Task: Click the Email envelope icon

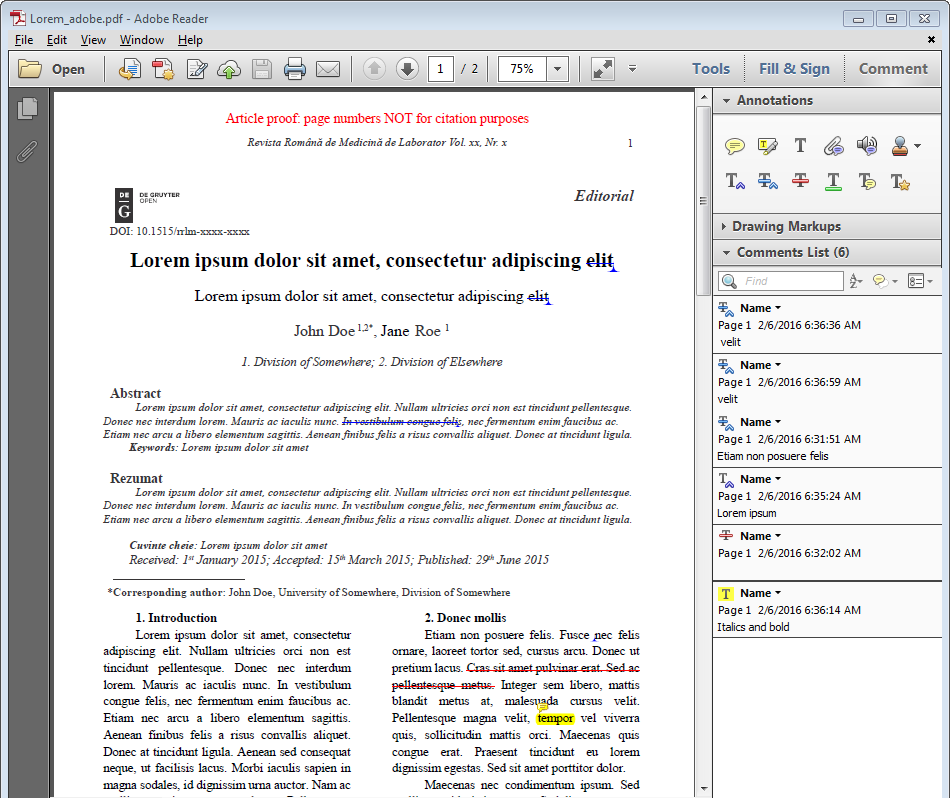Action: coord(328,69)
